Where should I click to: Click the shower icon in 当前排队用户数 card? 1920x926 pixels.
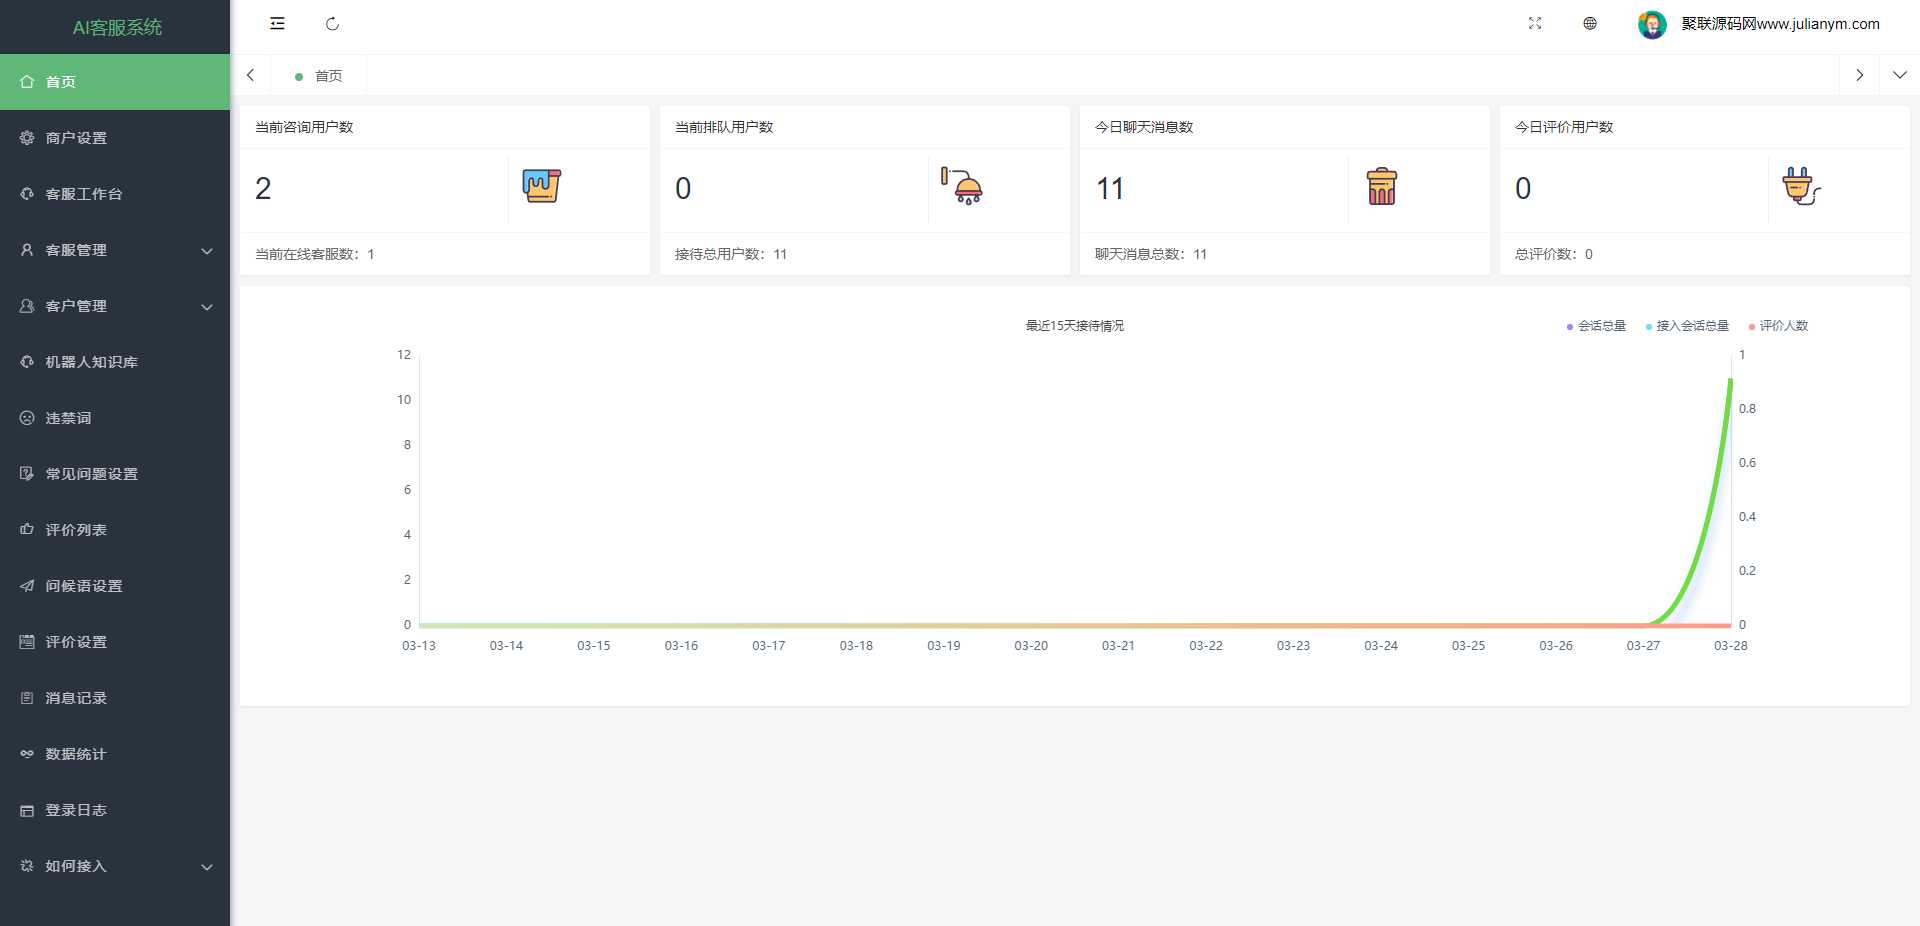tap(962, 187)
